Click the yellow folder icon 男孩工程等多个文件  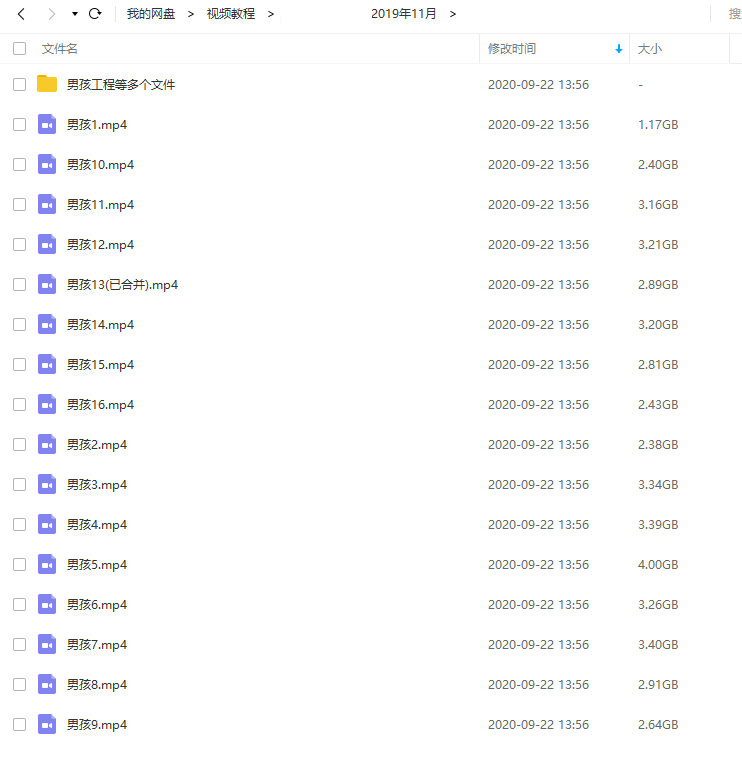point(47,84)
